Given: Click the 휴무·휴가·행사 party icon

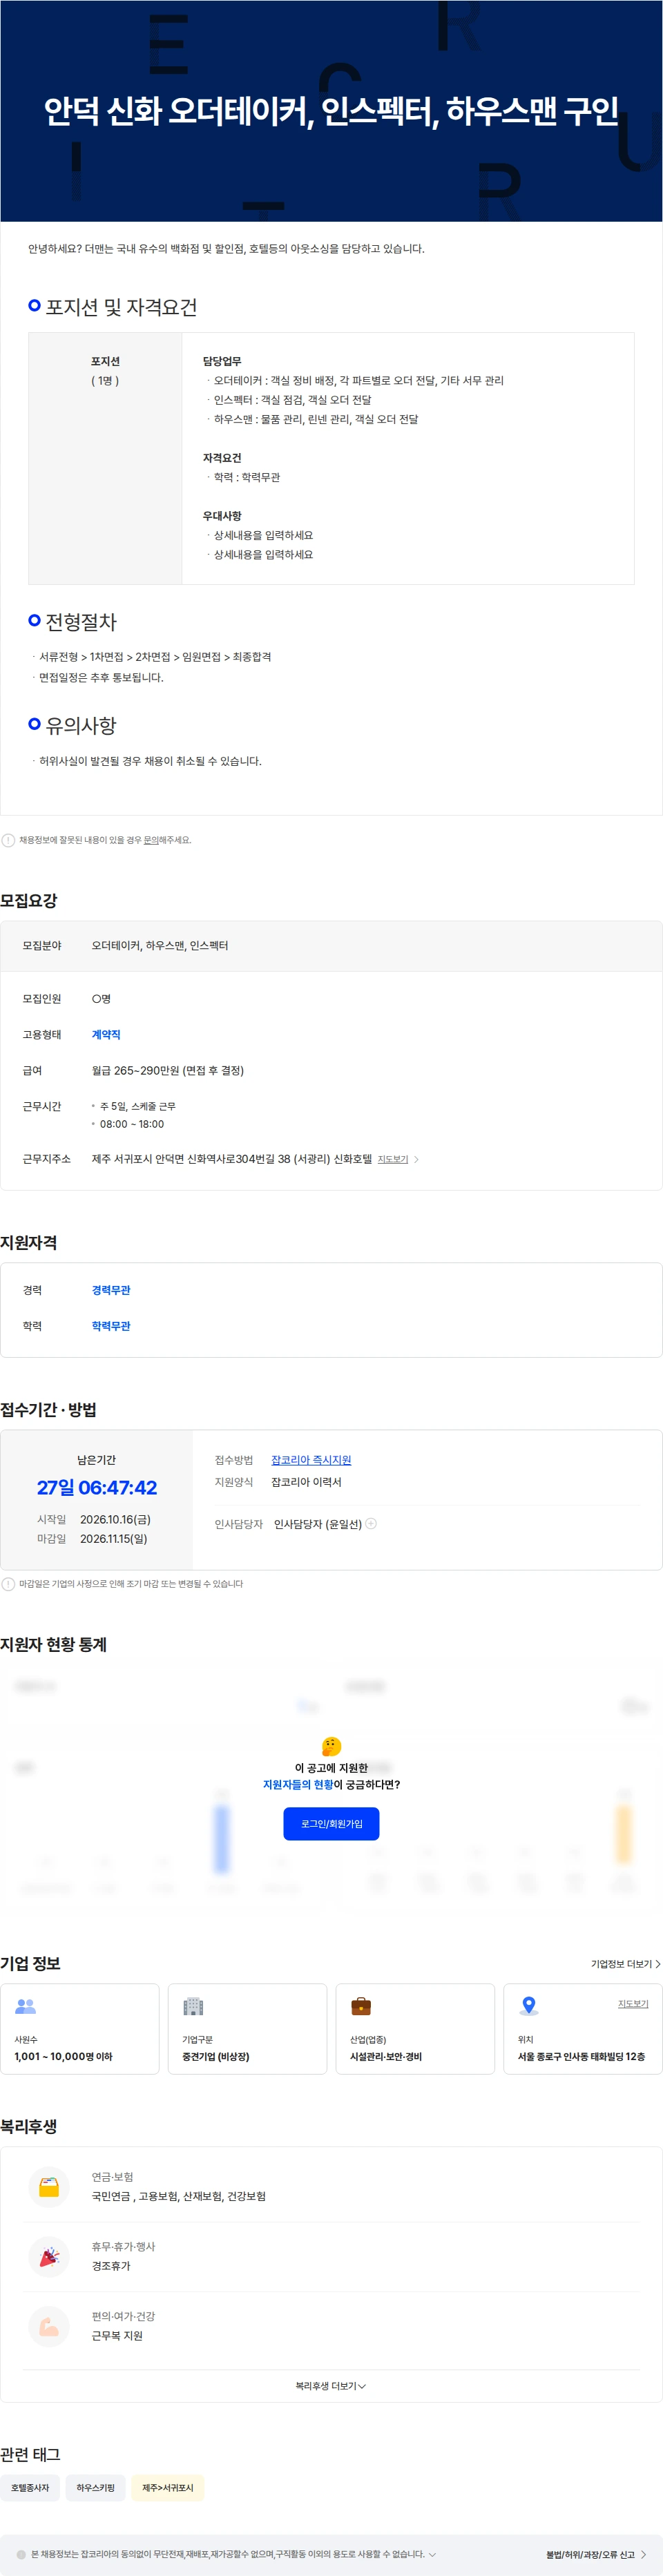Looking at the screenshot, I should click(49, 2256).
